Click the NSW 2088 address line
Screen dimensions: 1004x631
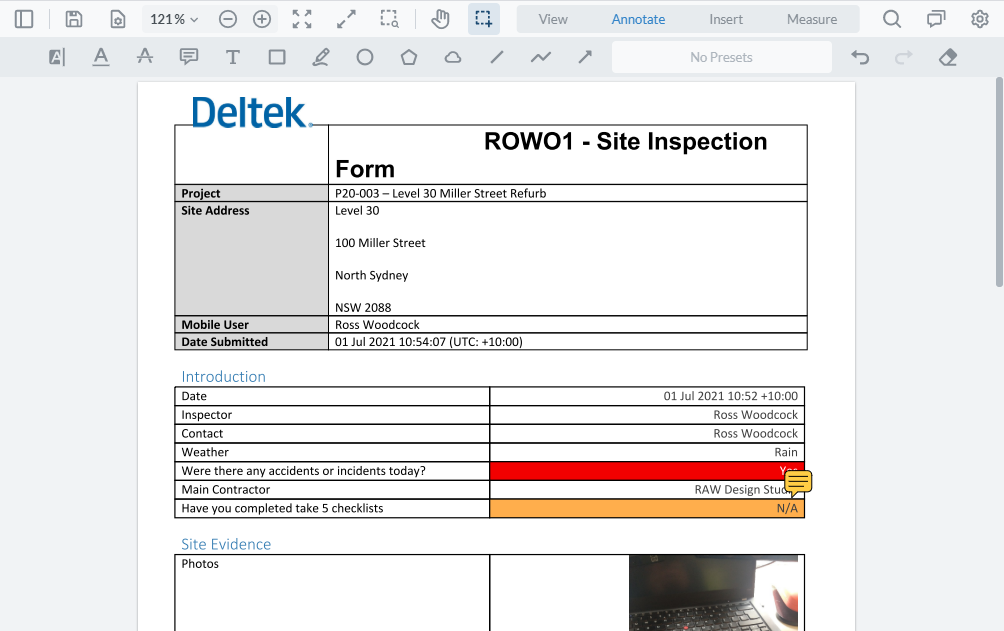click(363, 307)
